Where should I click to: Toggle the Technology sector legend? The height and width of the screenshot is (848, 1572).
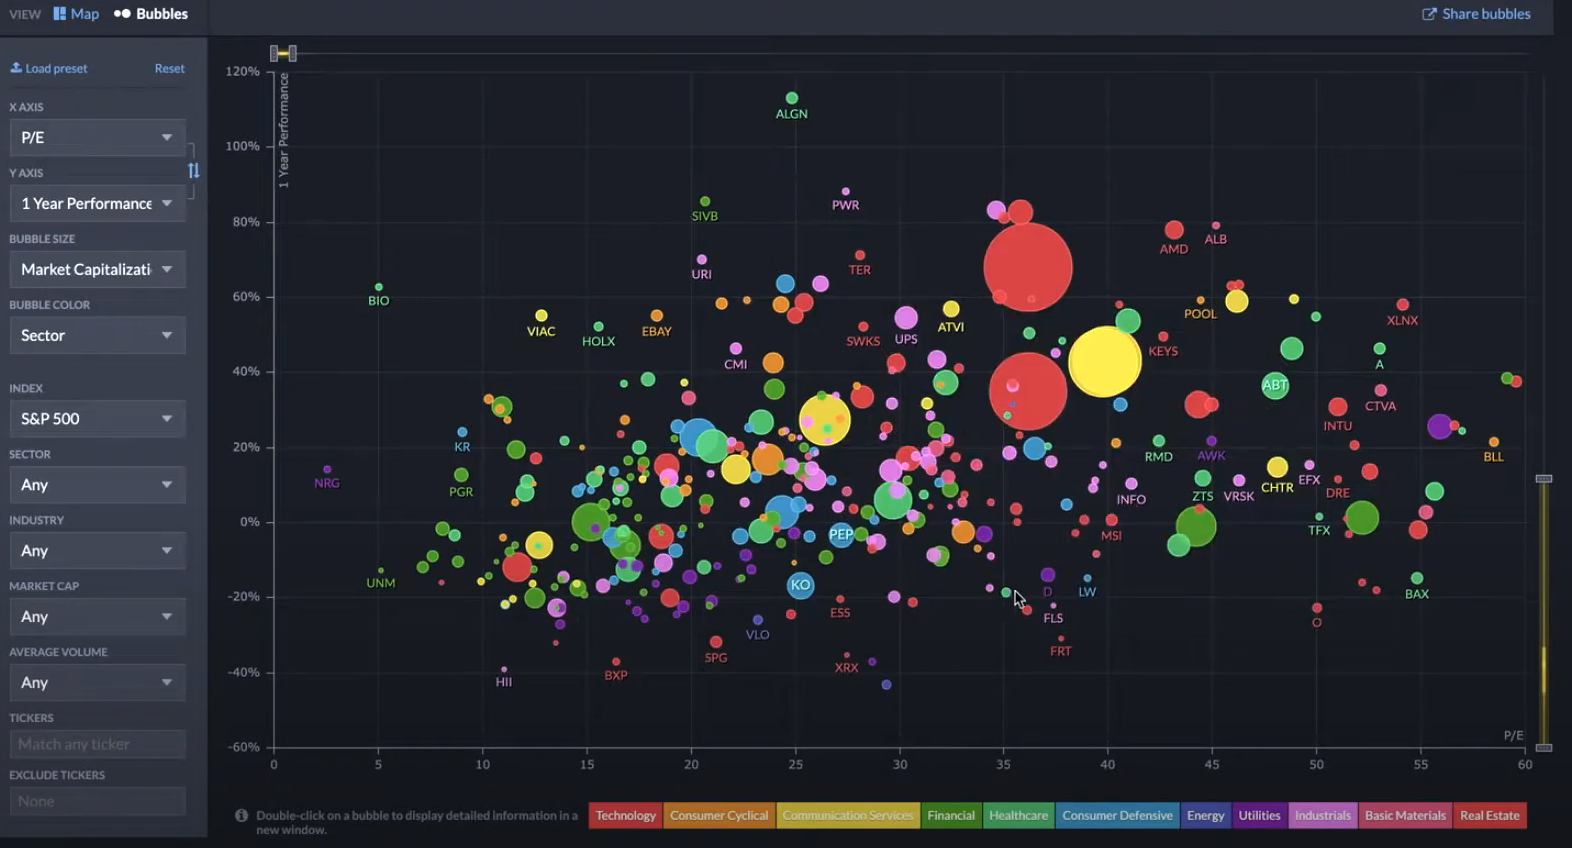tap(625, 815)
